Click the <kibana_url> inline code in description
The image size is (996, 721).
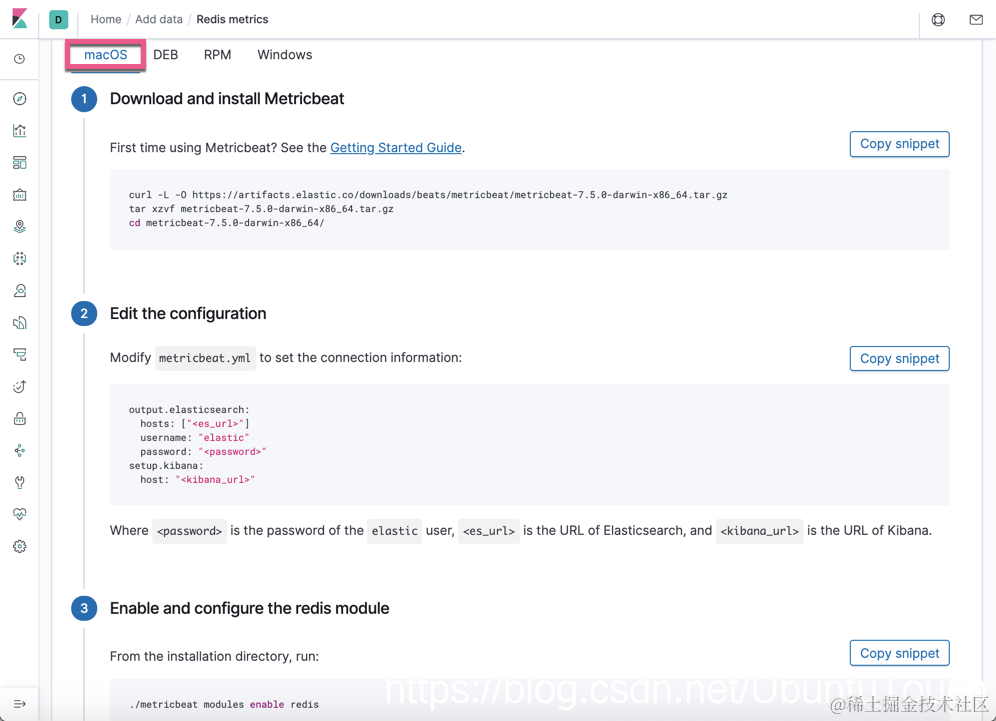point(759,531)
